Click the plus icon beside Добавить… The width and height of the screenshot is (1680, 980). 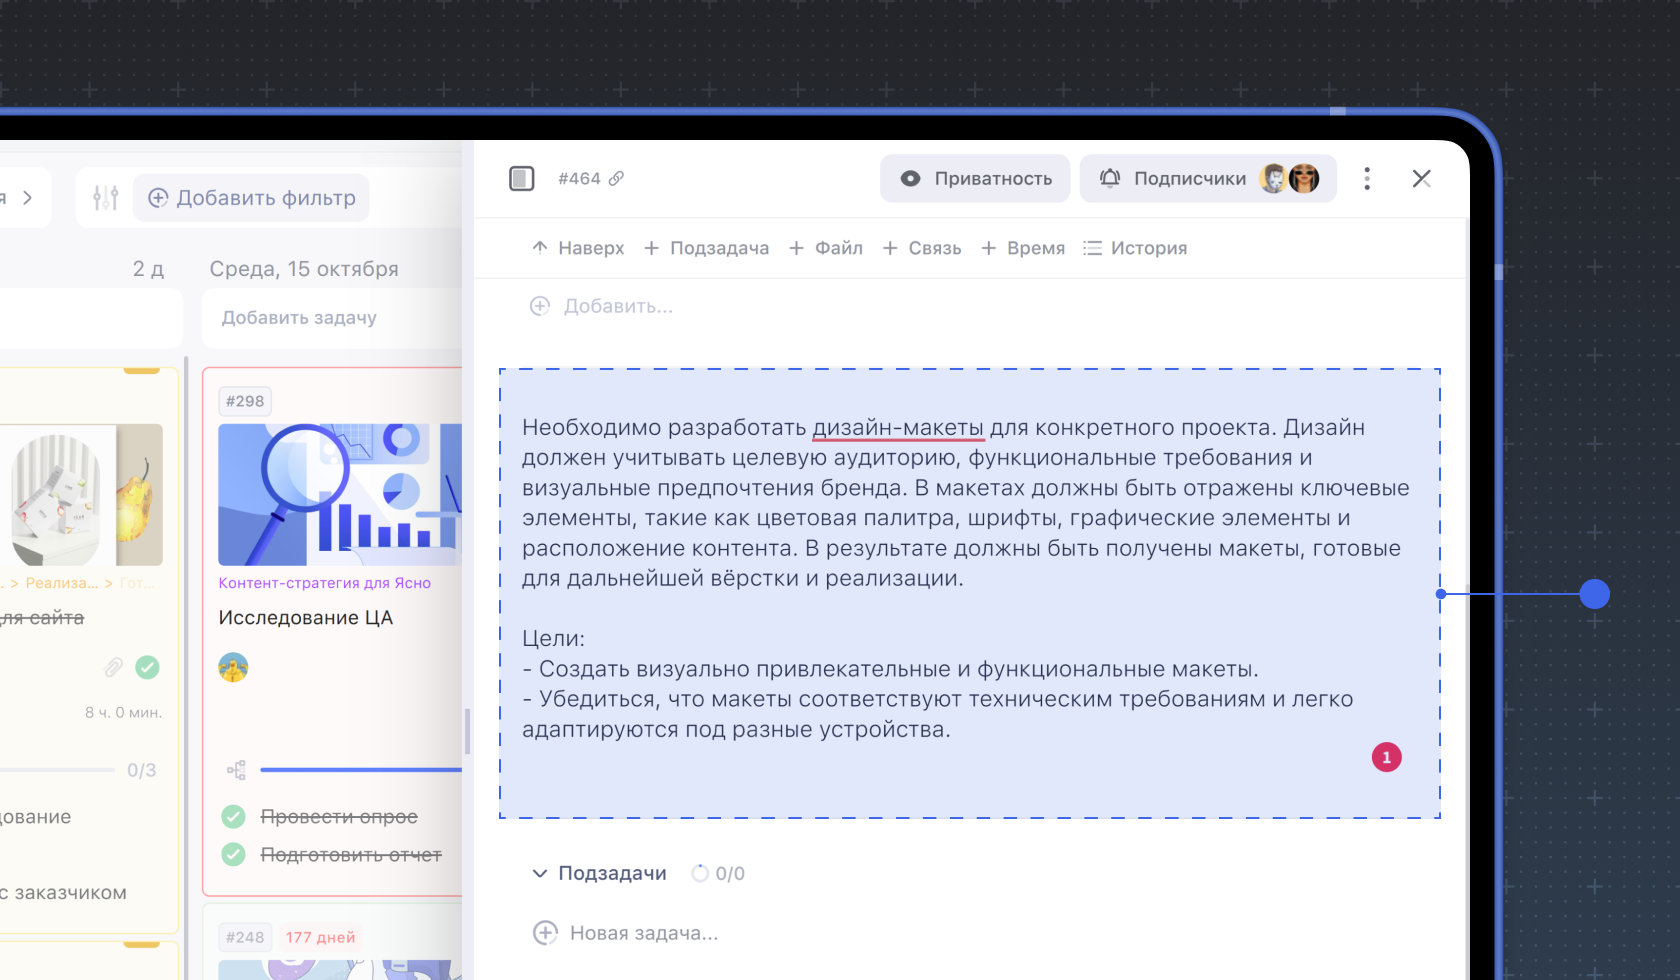pyautogui.click(x=540, y=306)
